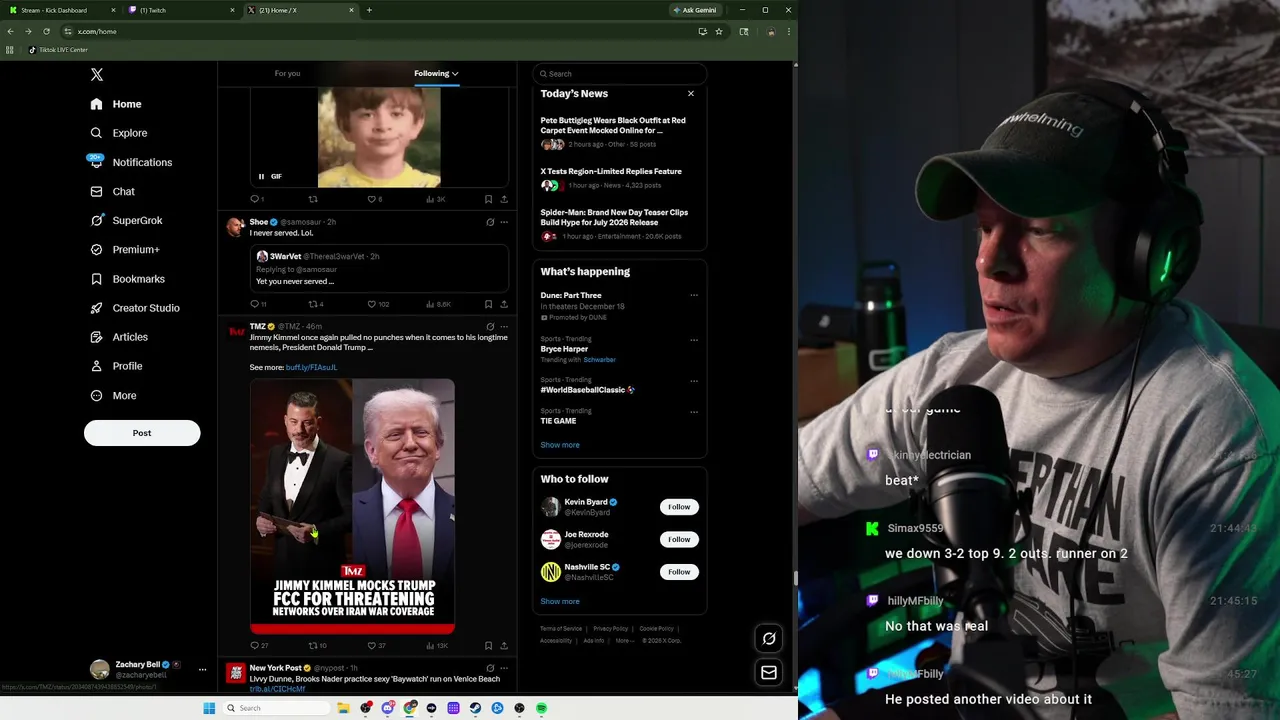
Task: Open options for #WorldBaseballClassic trend
Action: click(694, 381)
